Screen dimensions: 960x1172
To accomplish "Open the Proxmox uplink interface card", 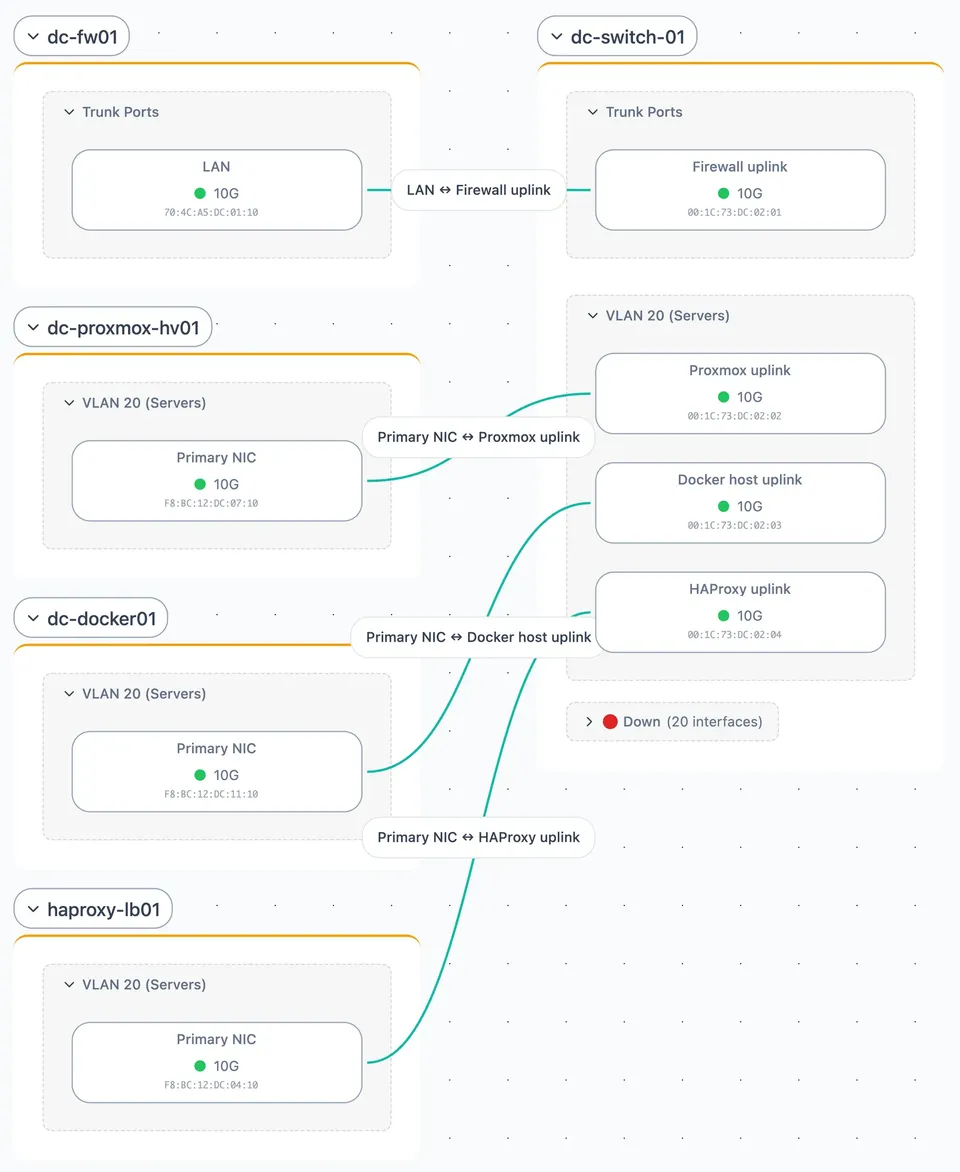I will click(x=740, y=393).
